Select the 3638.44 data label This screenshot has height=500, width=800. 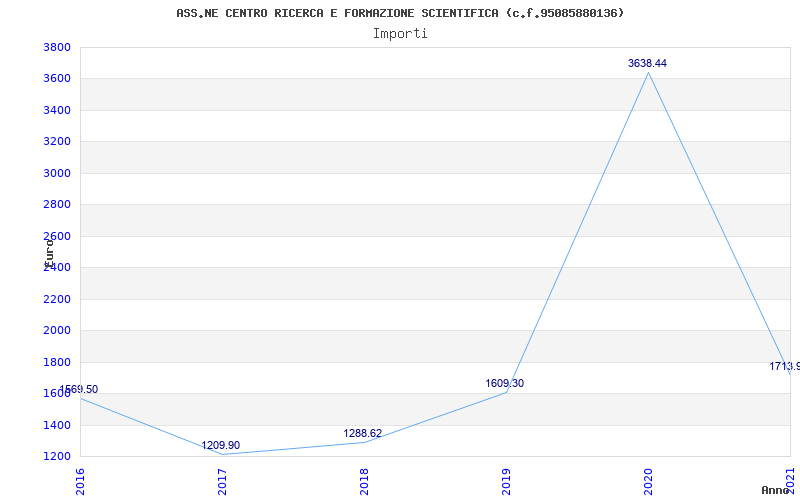click(x=647, y=63)
